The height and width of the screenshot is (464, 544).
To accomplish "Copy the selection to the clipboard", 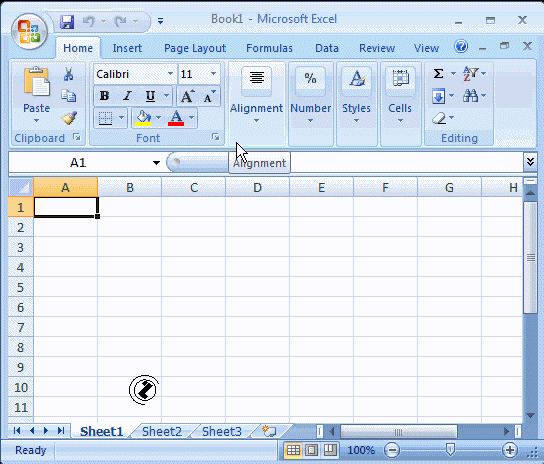I will (69, 96).
